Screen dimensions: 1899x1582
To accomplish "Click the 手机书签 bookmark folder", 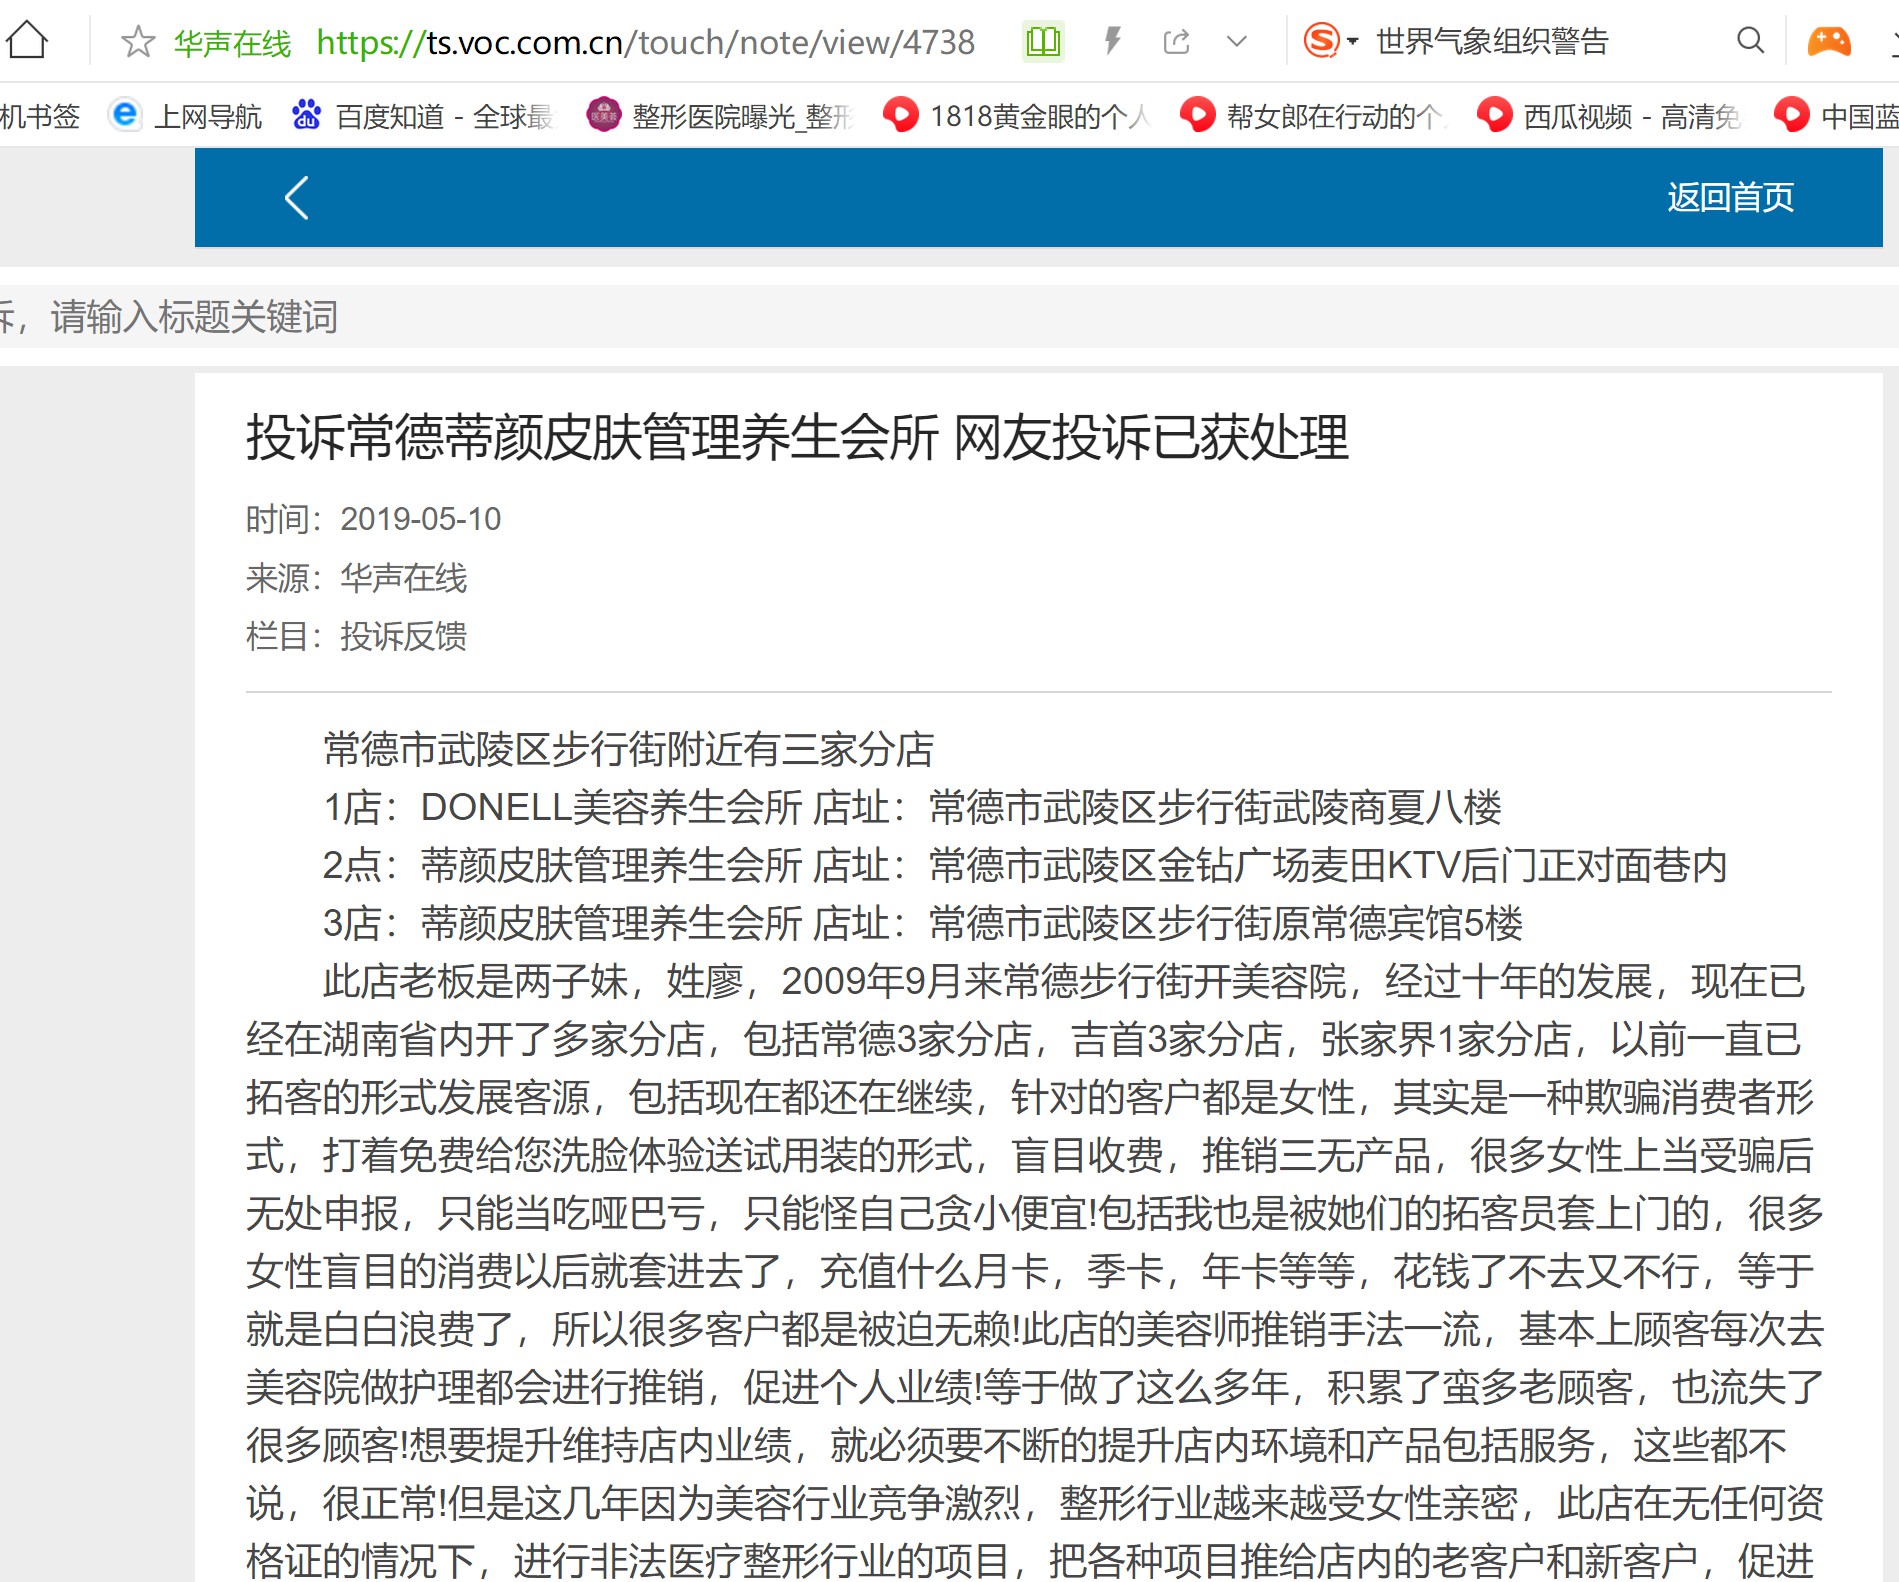I will point(40,116).
